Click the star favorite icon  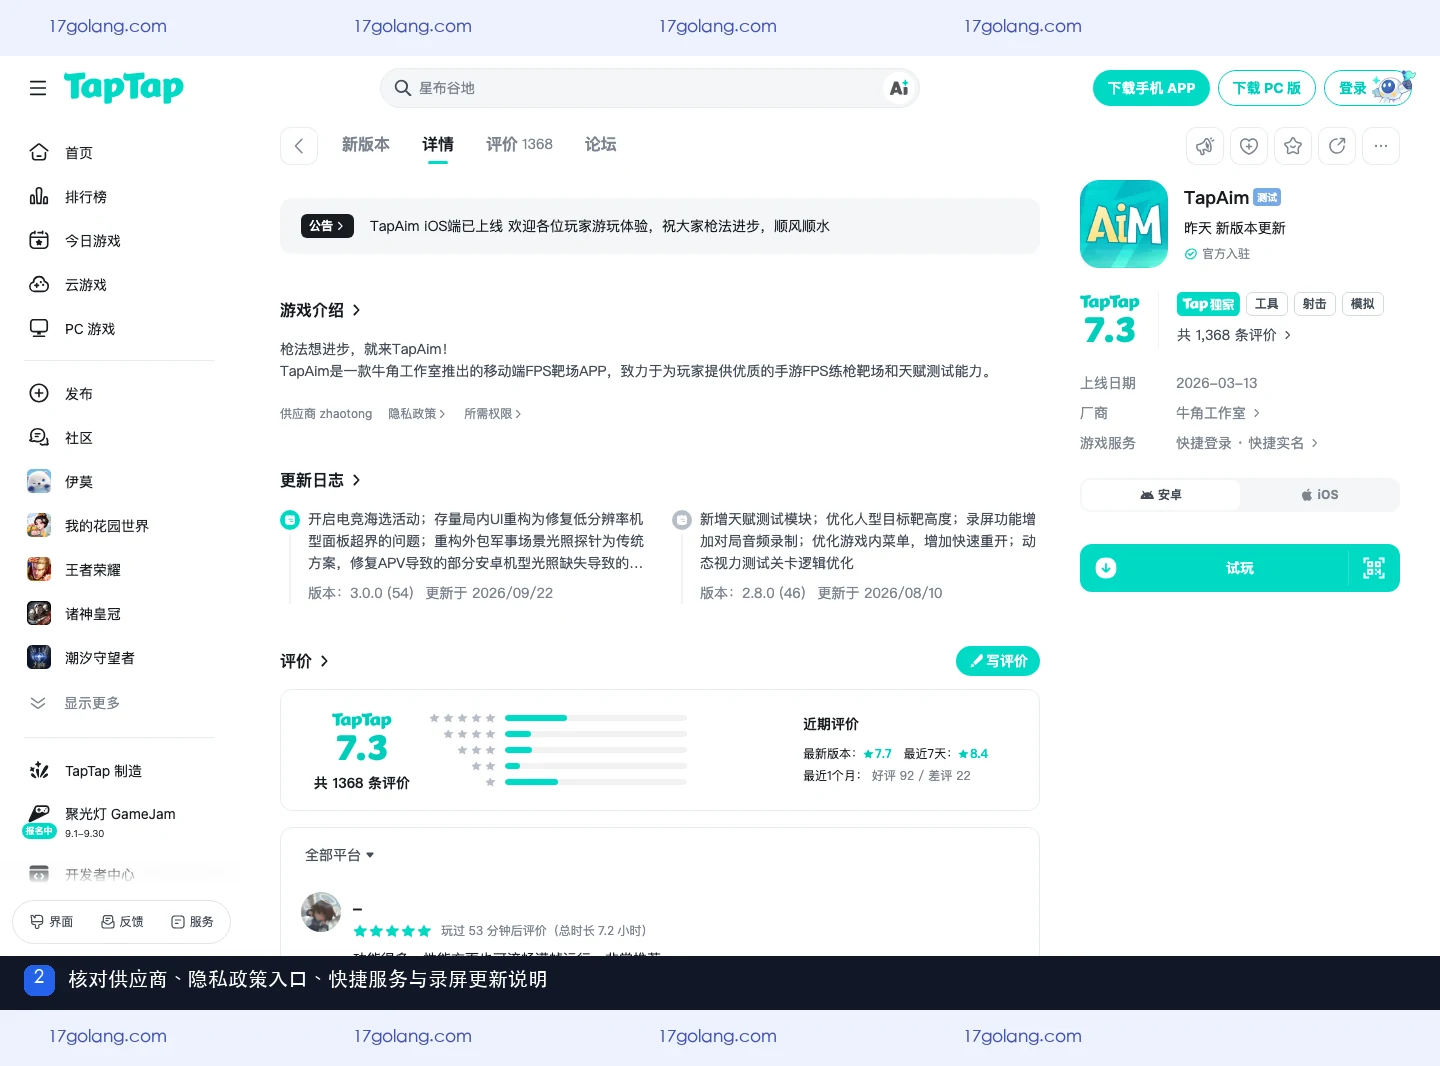pyautogui.click(x=1293, y=146)
